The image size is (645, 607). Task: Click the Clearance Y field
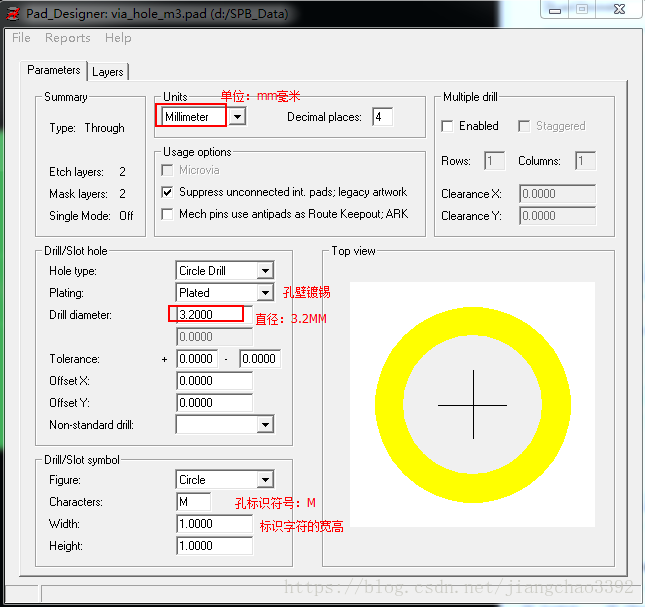pyautogui.click(x=557, y=216)
